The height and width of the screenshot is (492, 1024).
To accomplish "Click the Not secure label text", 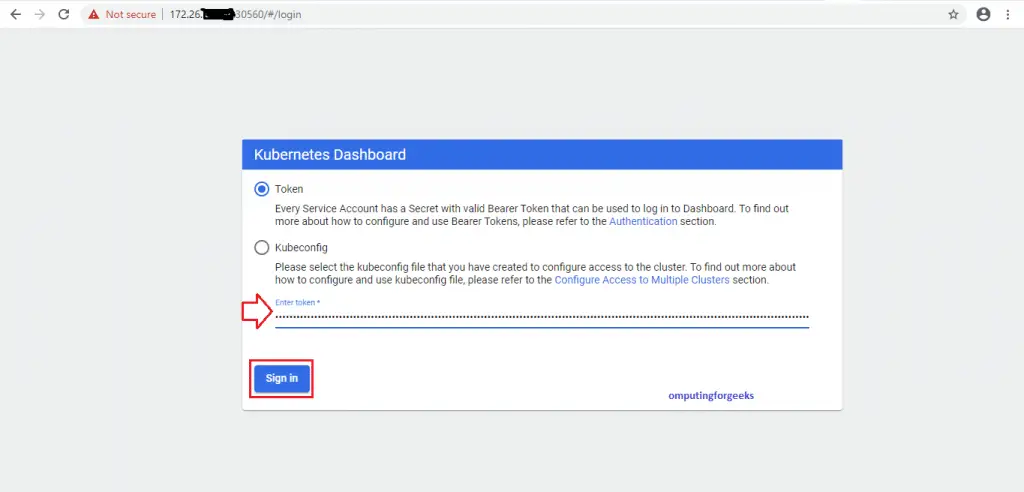I will [131, 14].
